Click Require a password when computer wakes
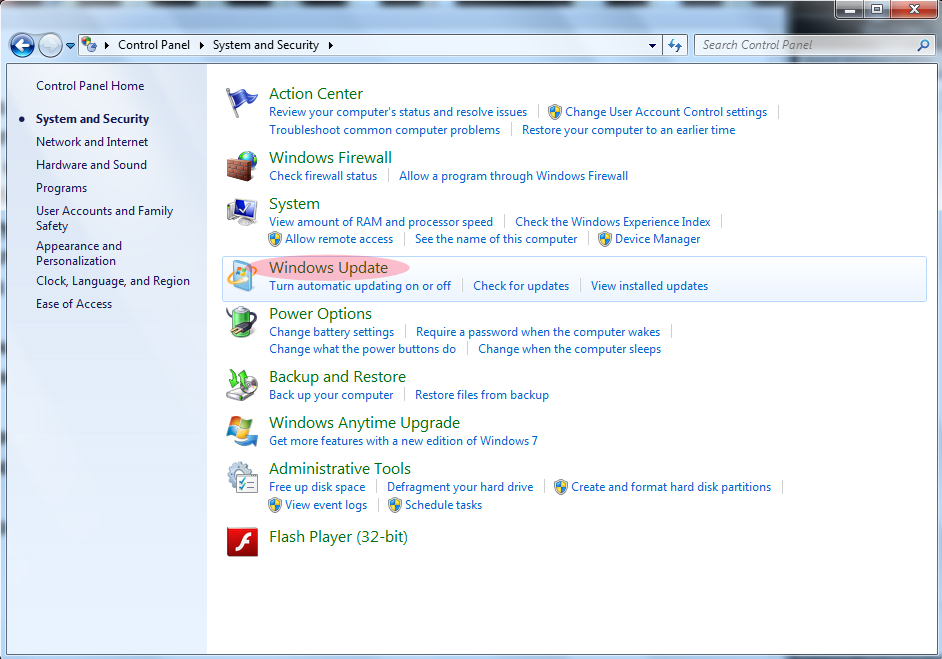Image resolution: width=942 pixels, height=659 pixels. (538, 332)
